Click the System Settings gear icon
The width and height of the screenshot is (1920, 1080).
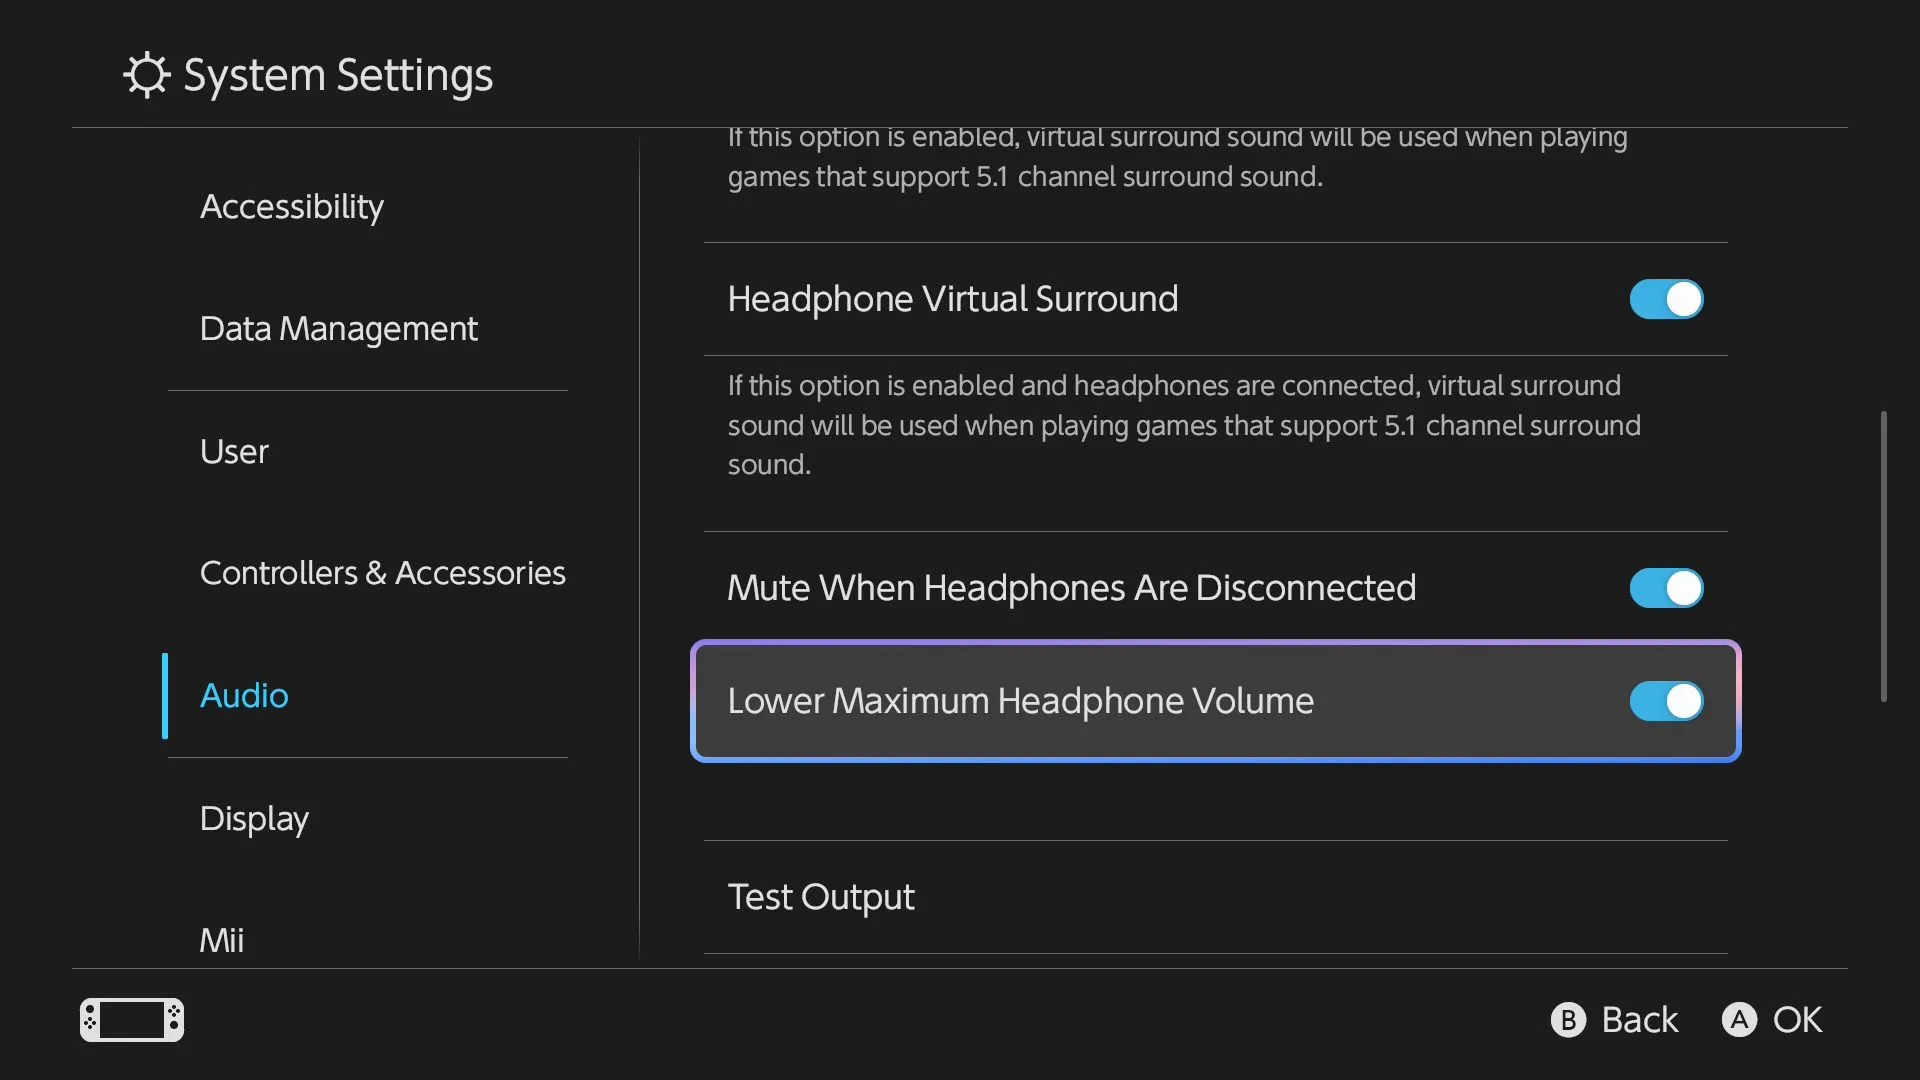(x=146, y=75)
